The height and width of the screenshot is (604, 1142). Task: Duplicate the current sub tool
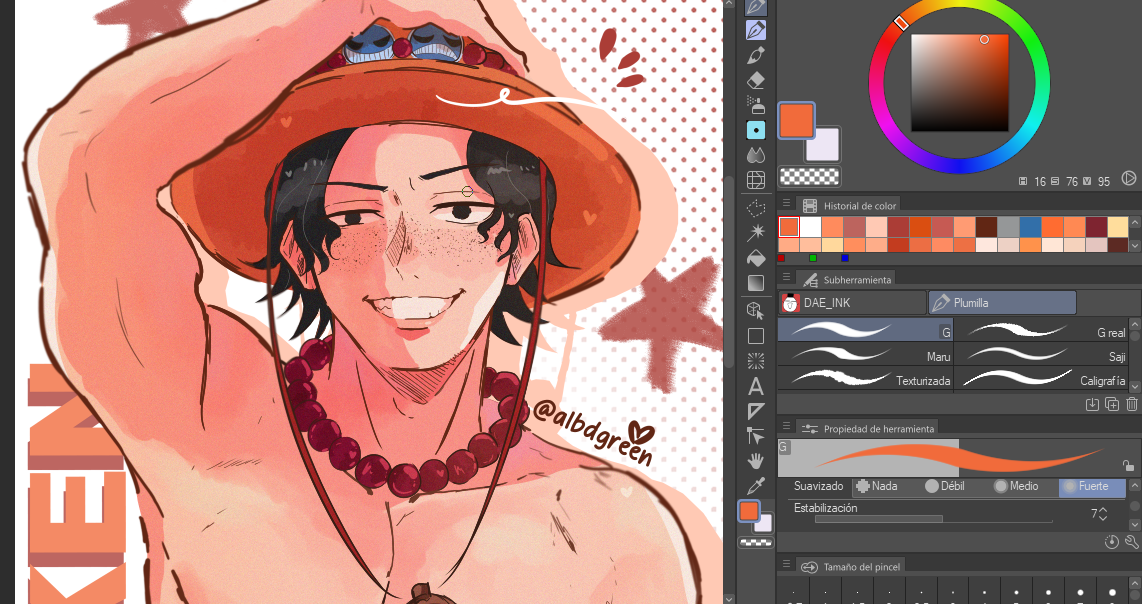click(1111, 404)
